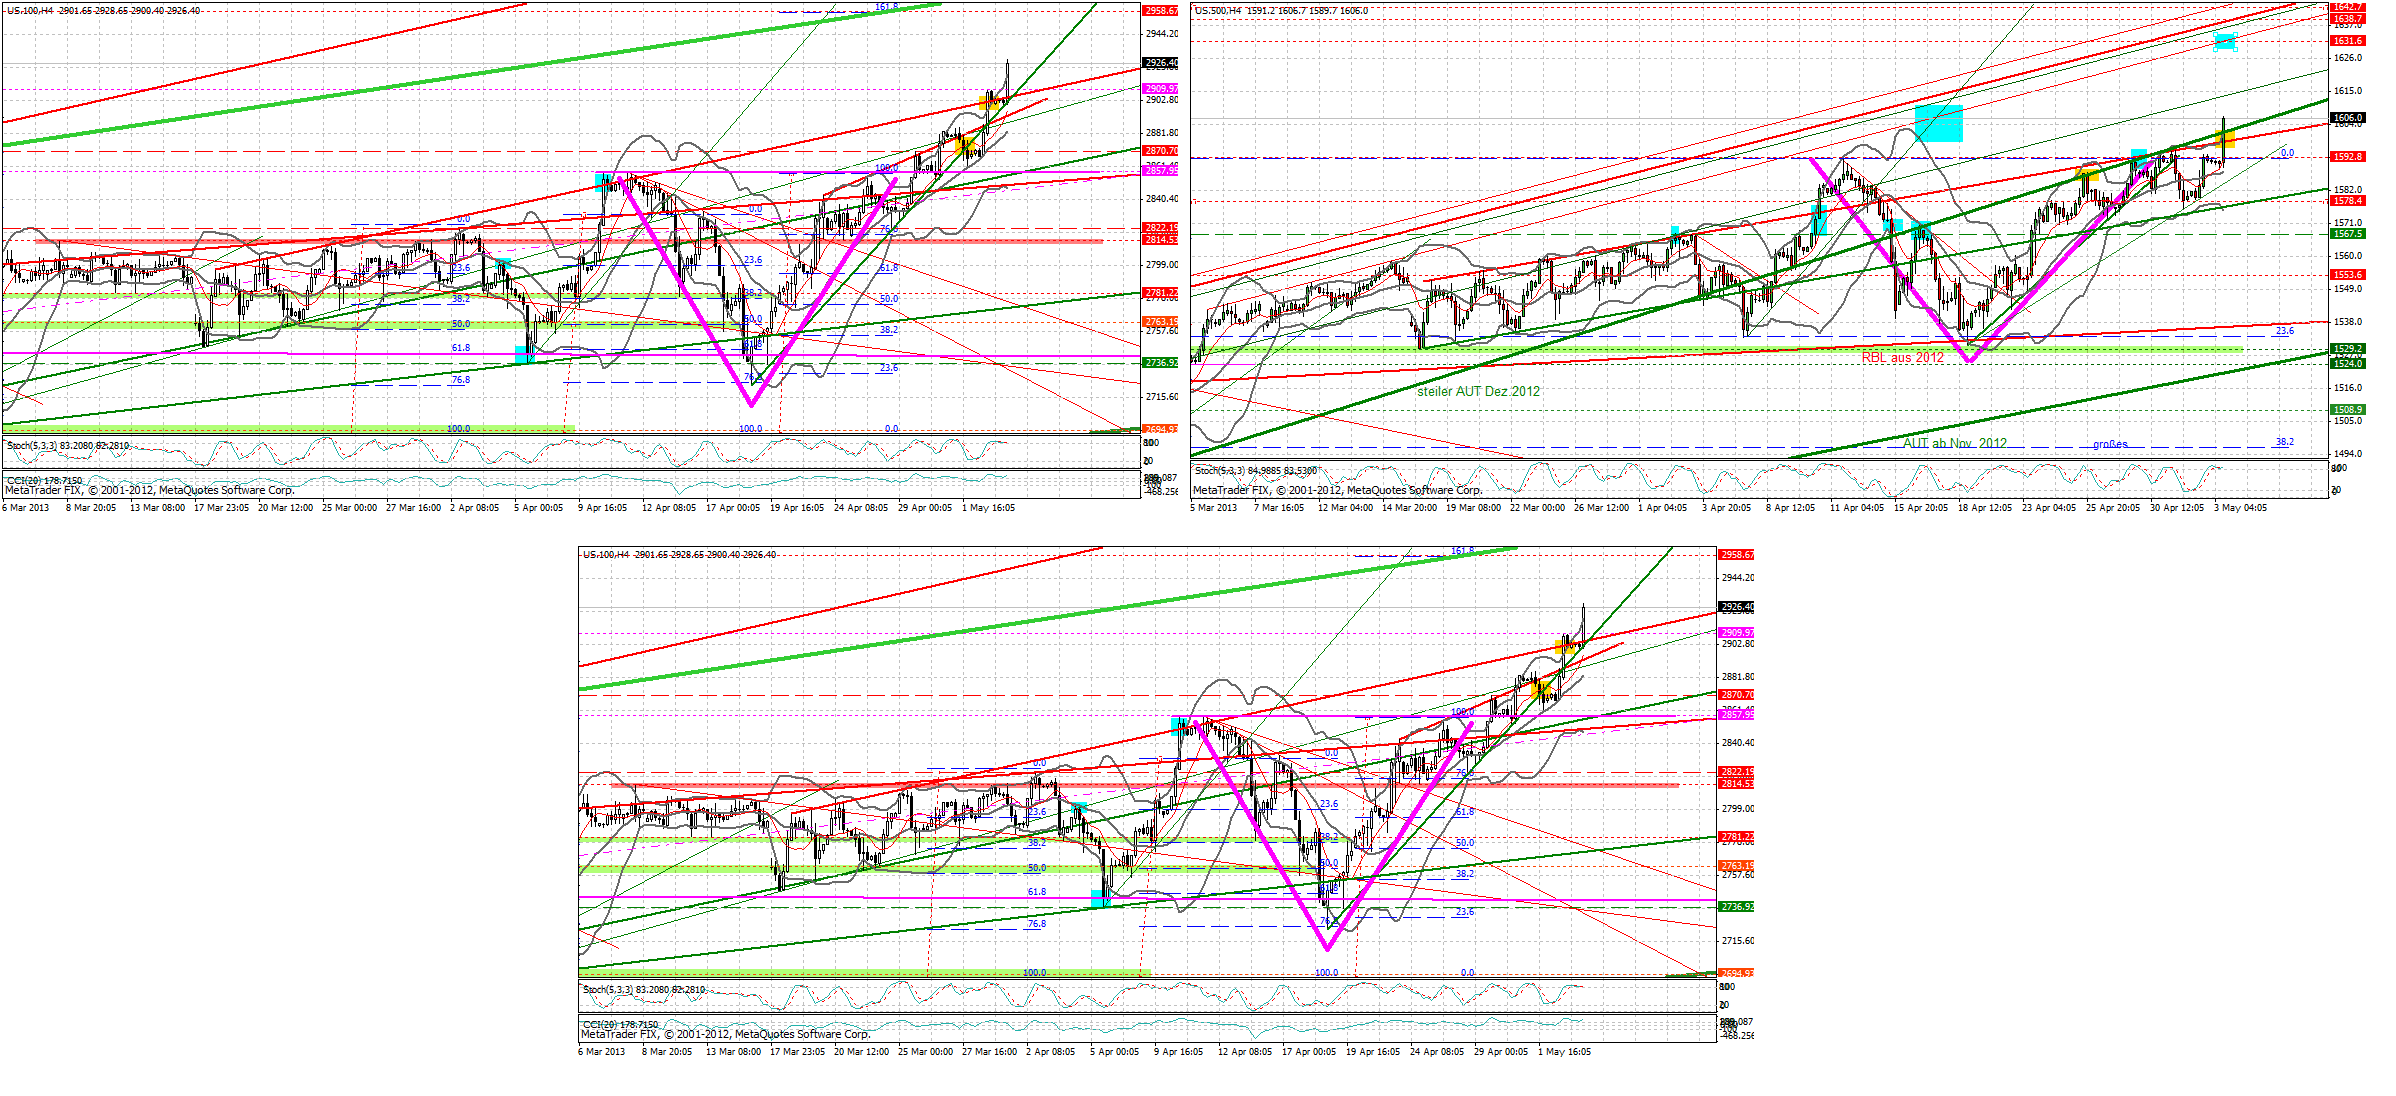The width and height of the screenshot is (2396, 1096).
Task: Click the green 1567.5 price level tag
Action: click(x=2347, y=234)
